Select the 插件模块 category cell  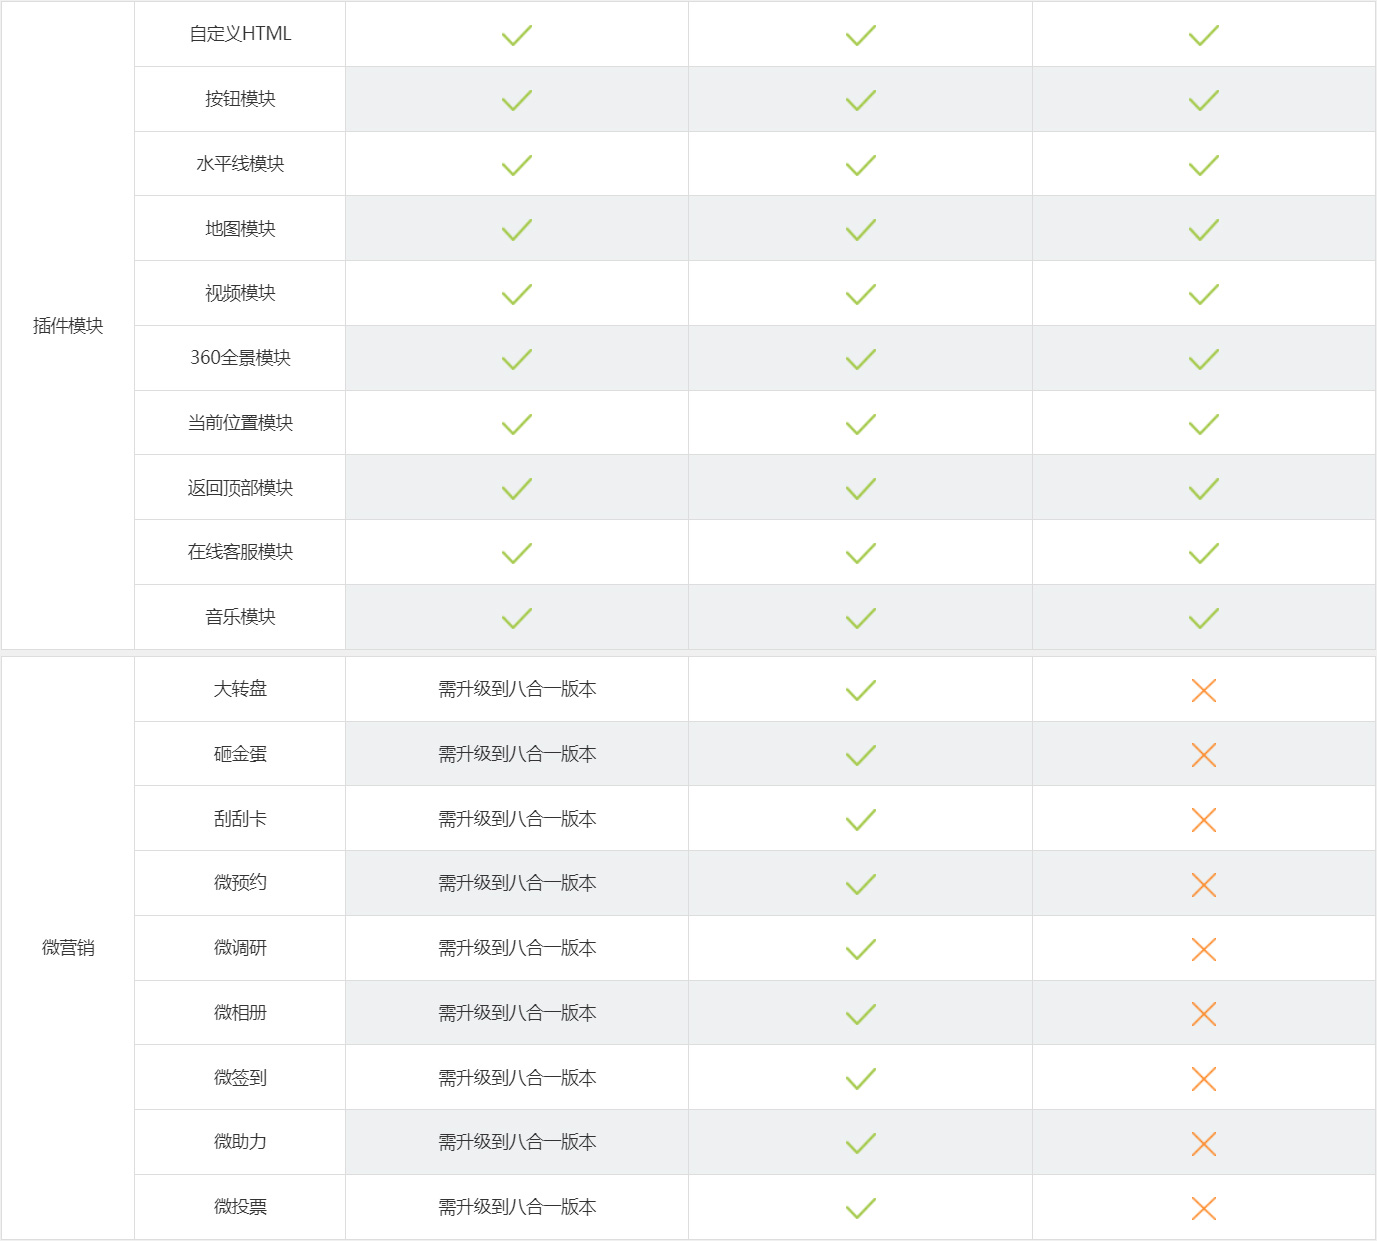68,326
